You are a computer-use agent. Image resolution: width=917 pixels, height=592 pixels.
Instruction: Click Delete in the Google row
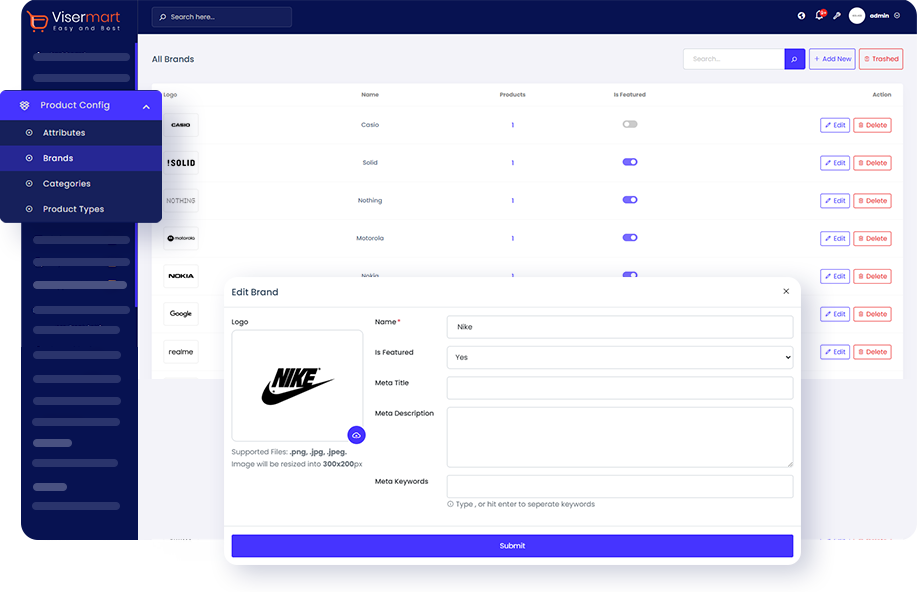(872, 314)
